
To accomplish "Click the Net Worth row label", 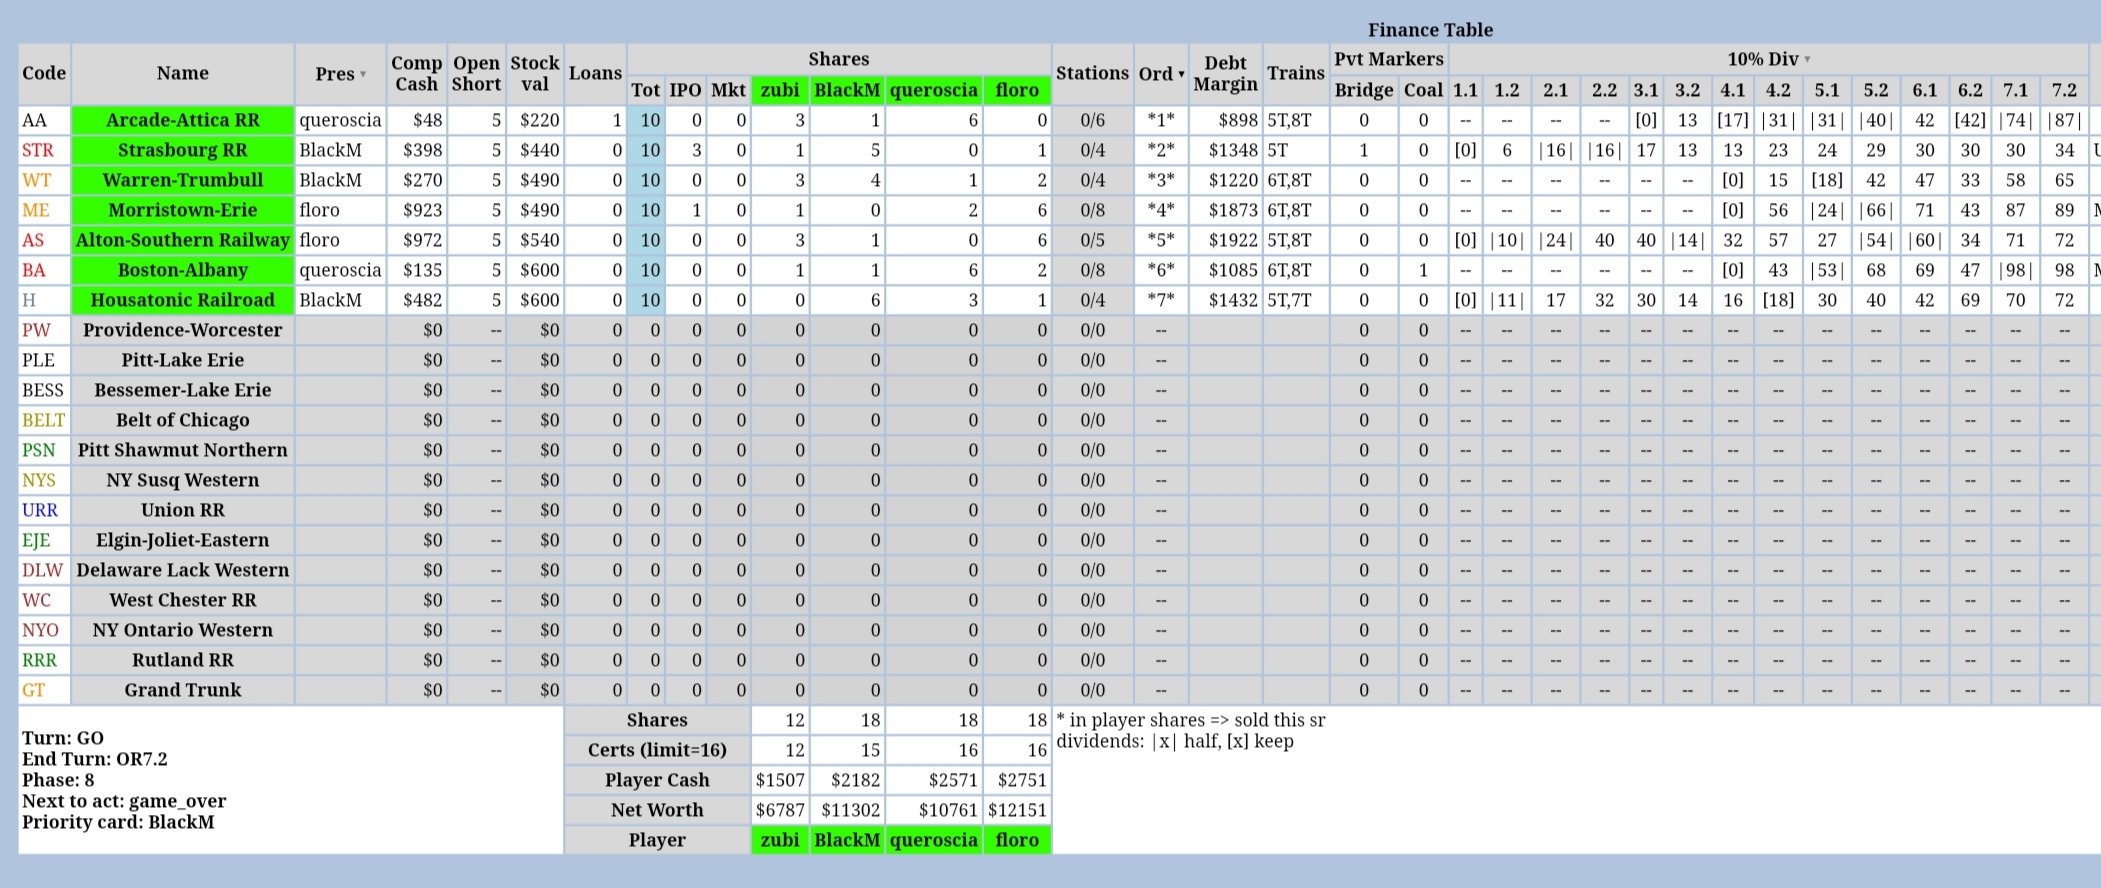I will 657,810.
